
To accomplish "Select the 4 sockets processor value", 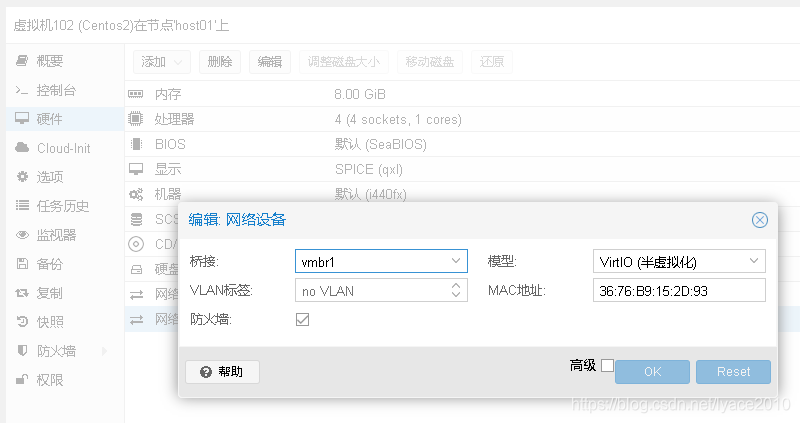I will click(x=398, y=119).
